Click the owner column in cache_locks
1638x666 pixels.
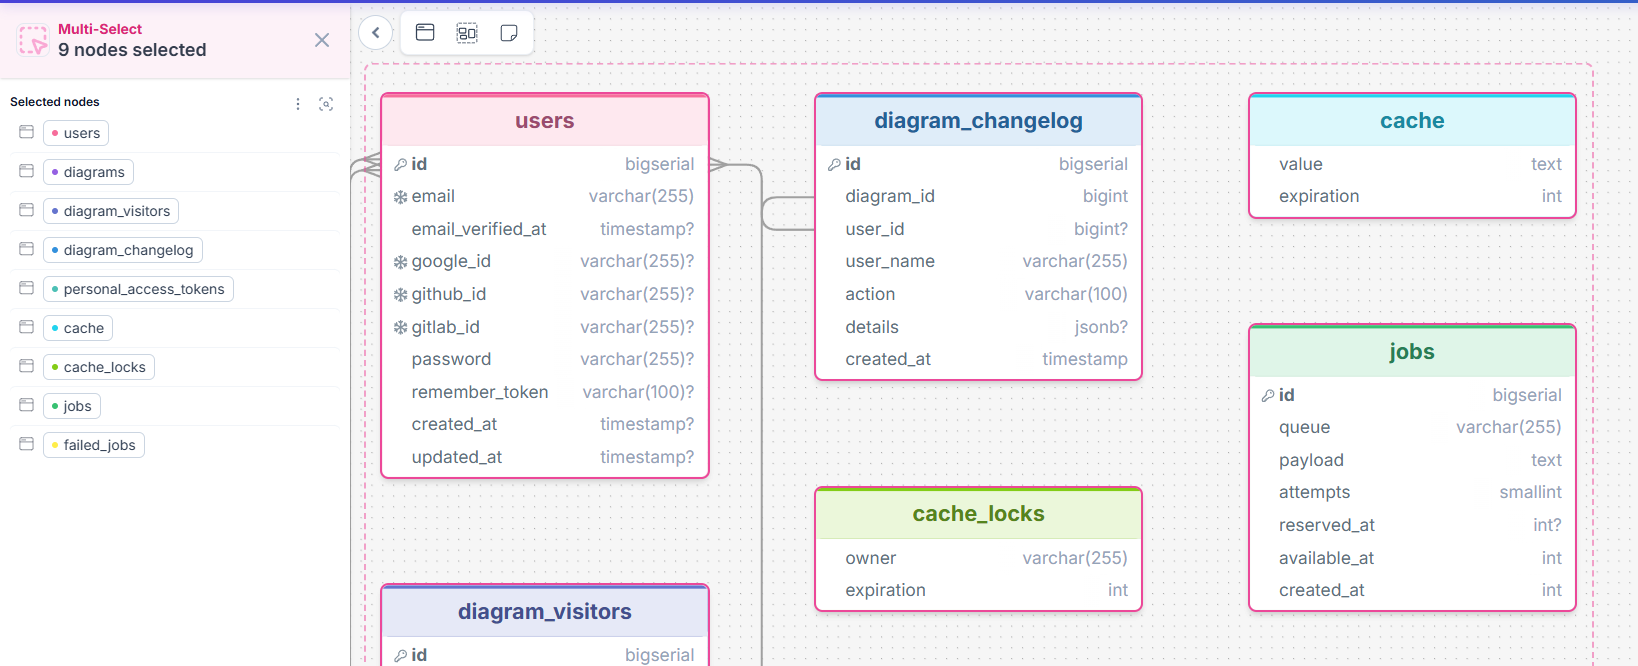click(x=978, y=558)
